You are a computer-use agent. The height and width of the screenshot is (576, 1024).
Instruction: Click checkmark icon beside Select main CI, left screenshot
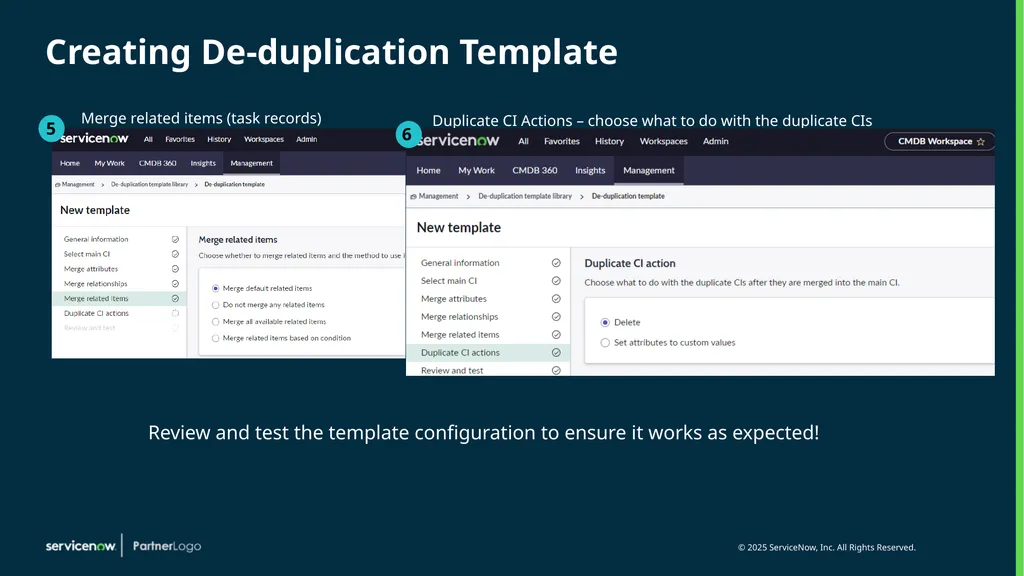pyautogui.click(x=175, y=254)
